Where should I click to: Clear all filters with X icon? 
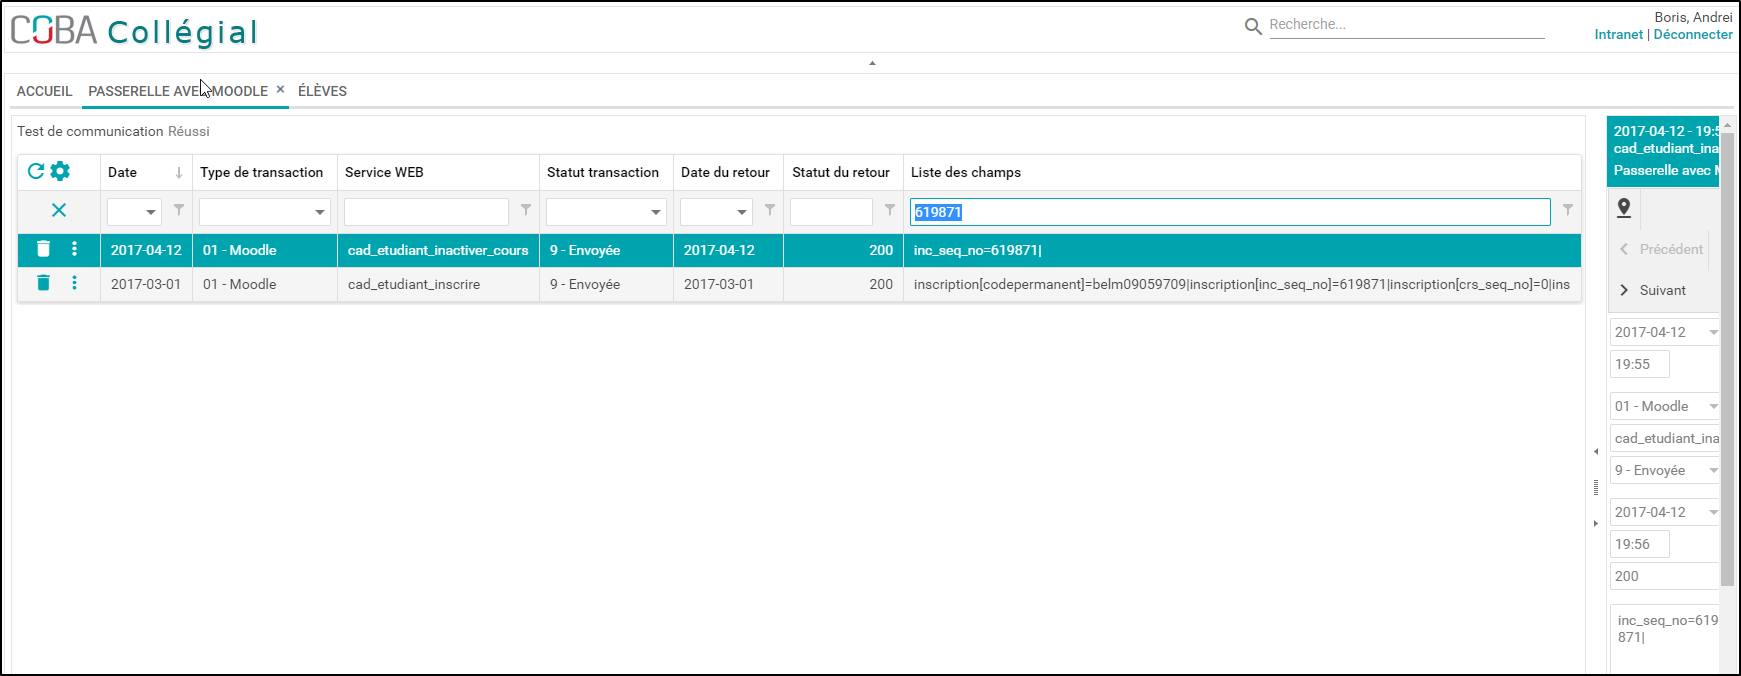(x=59, y=210)
